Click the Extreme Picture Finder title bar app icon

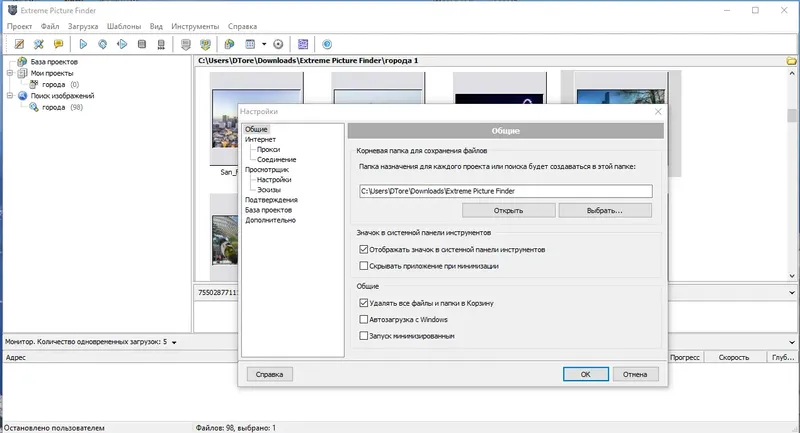coord(12,10)
